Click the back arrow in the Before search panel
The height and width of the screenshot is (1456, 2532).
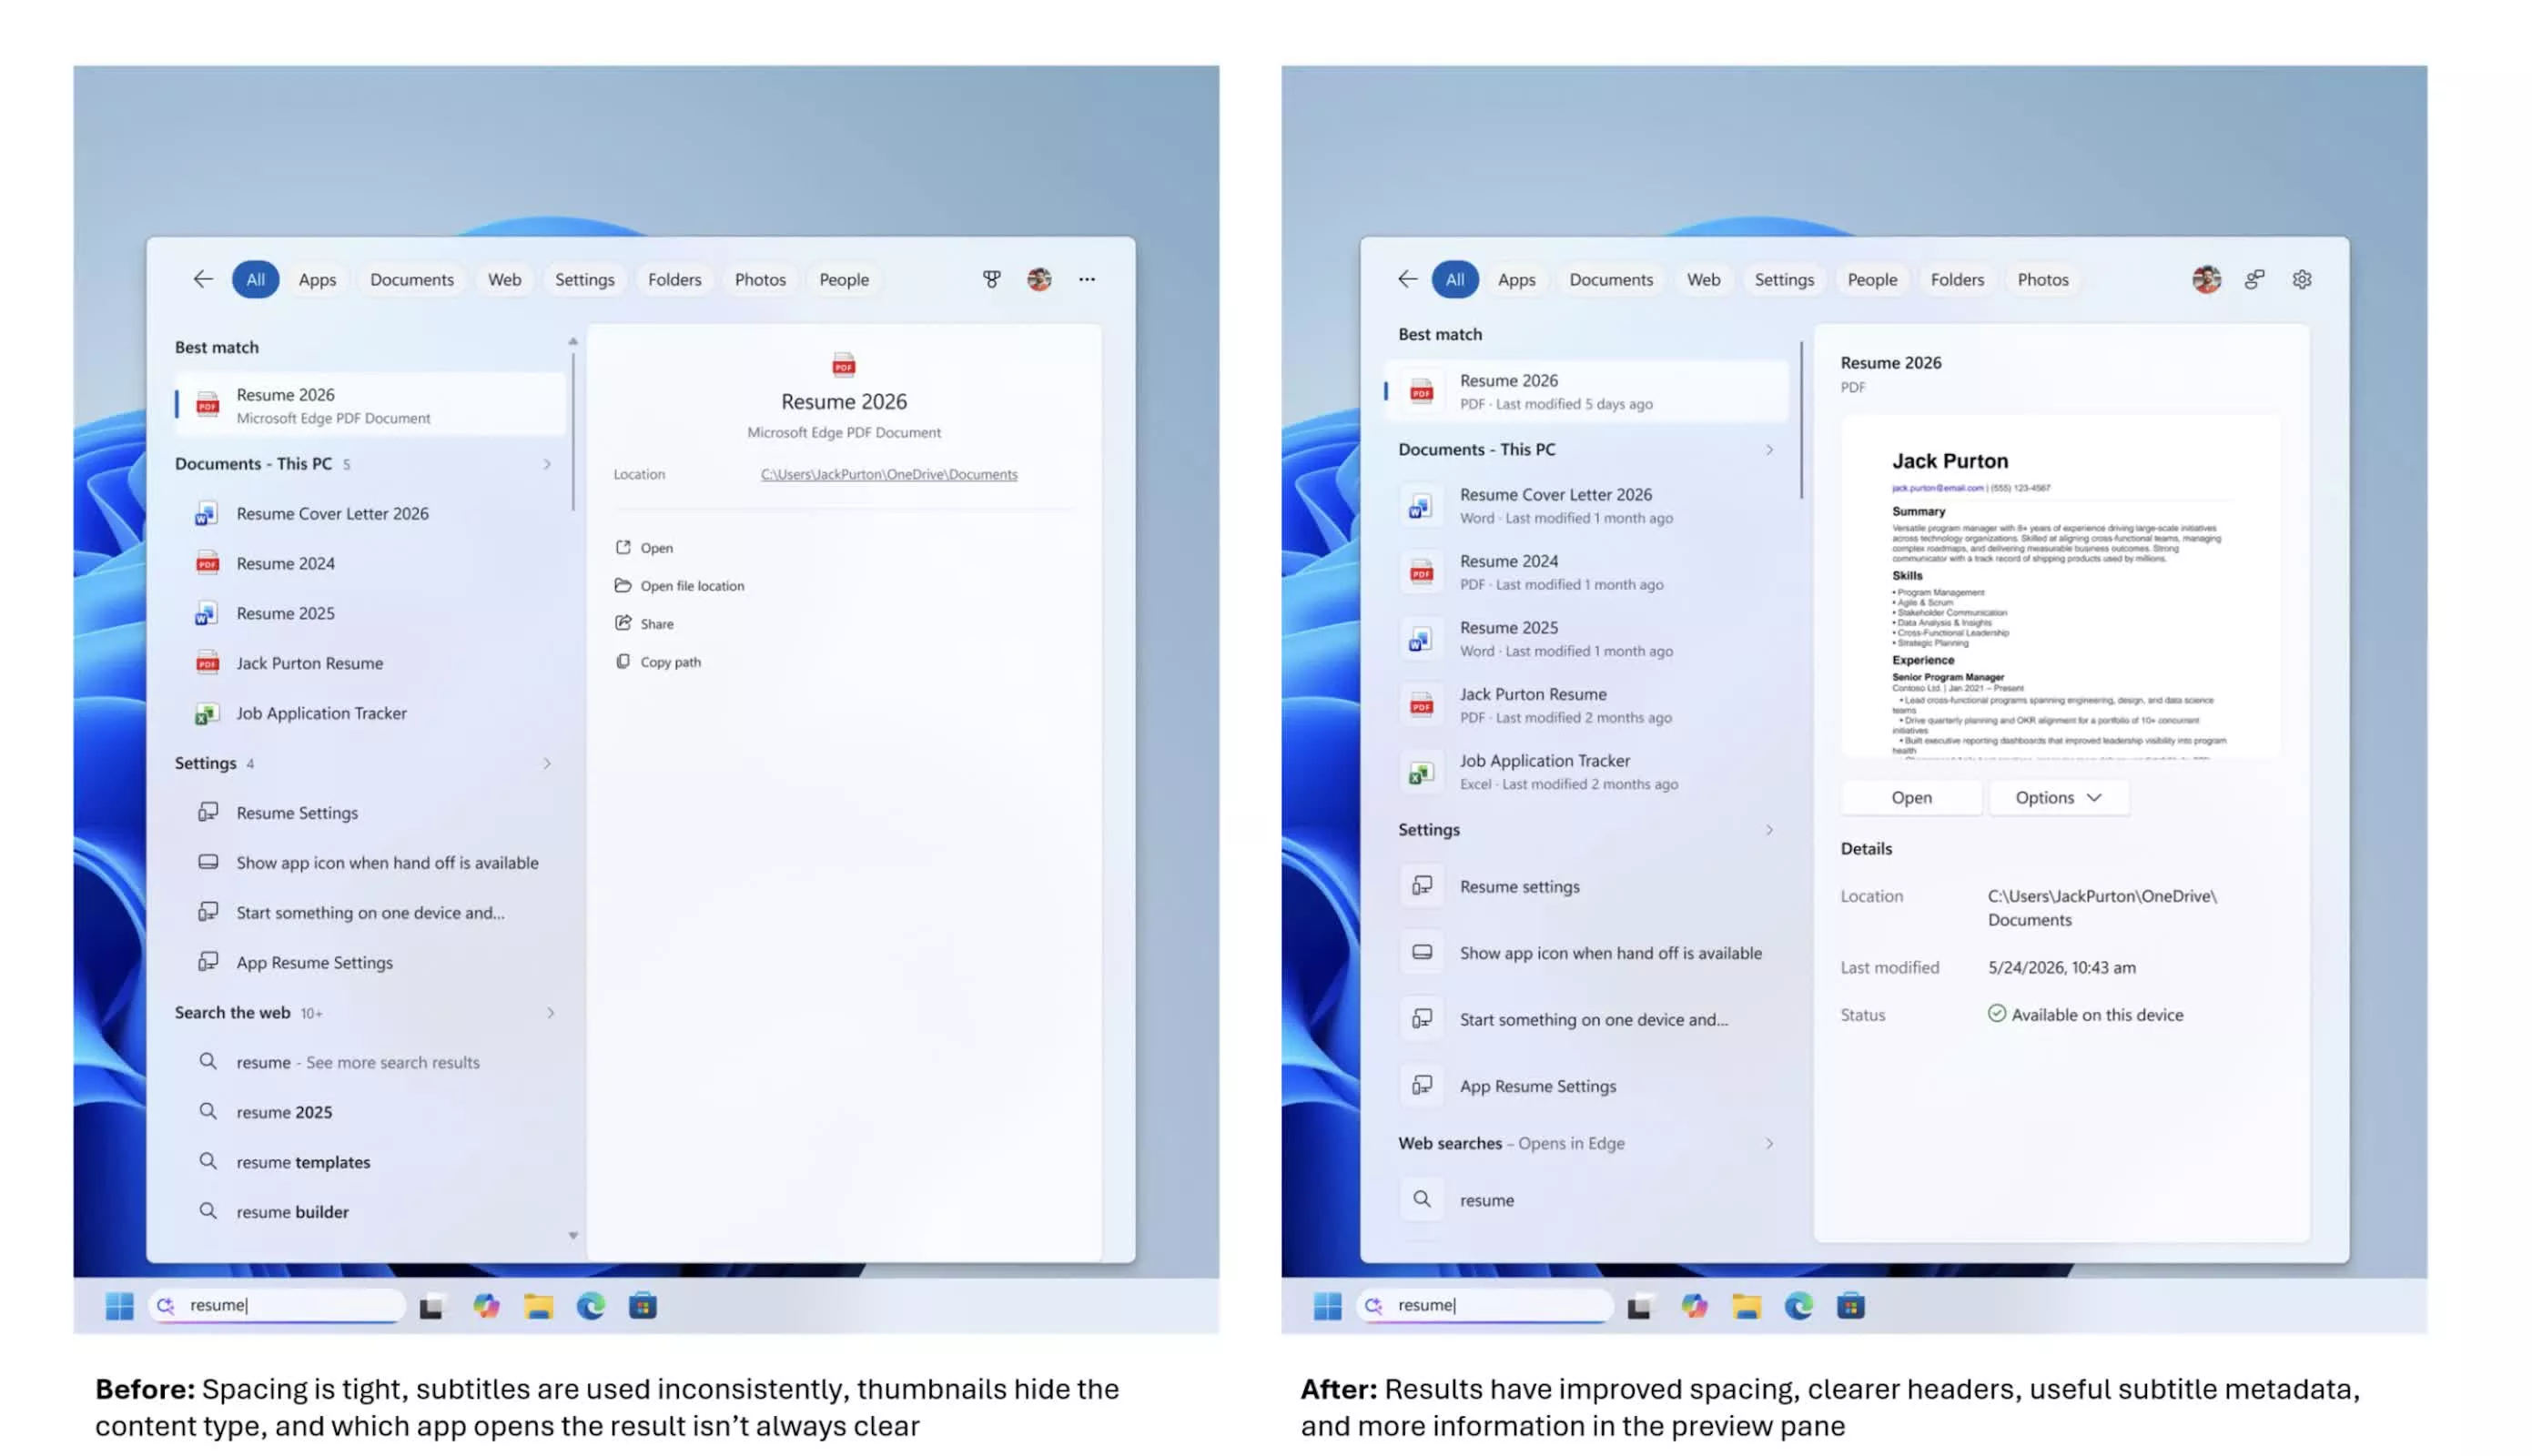click(x=203, y=279)
